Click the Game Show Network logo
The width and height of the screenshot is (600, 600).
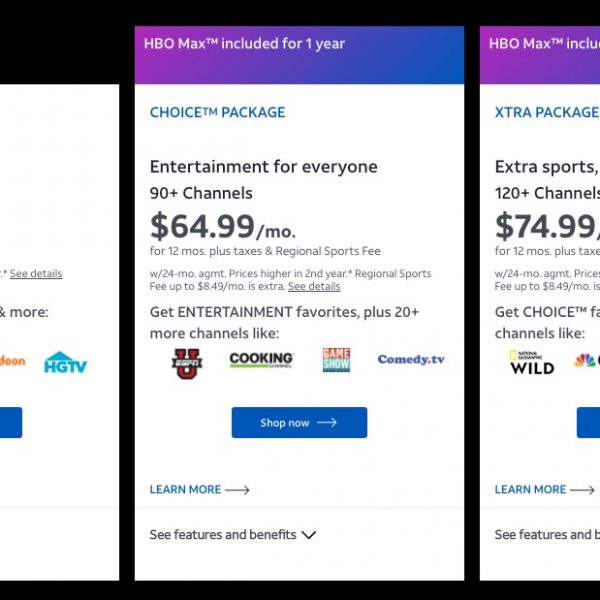pyautogui.click(x=336, y=360)
